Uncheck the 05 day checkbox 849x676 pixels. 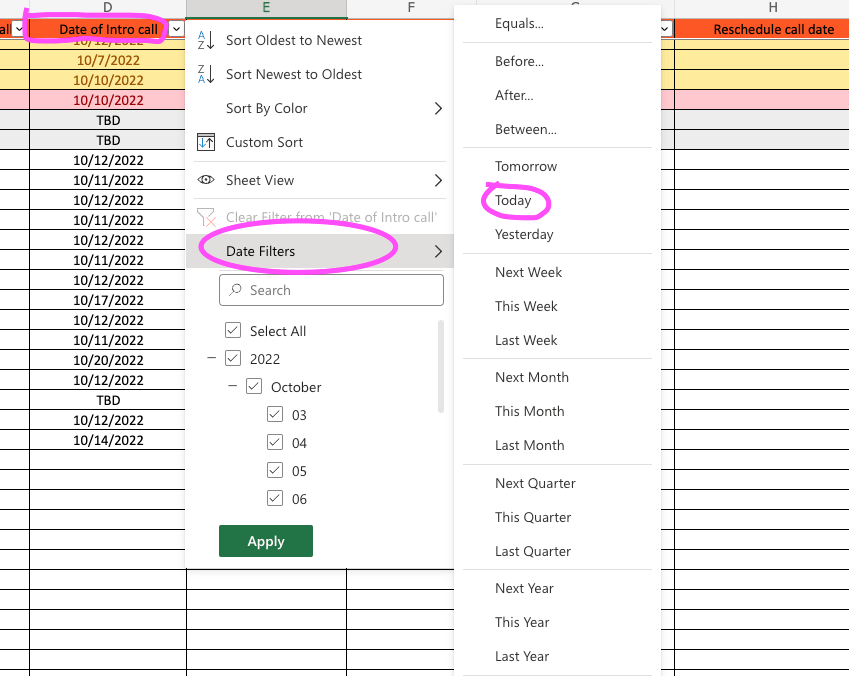[275, 471]
